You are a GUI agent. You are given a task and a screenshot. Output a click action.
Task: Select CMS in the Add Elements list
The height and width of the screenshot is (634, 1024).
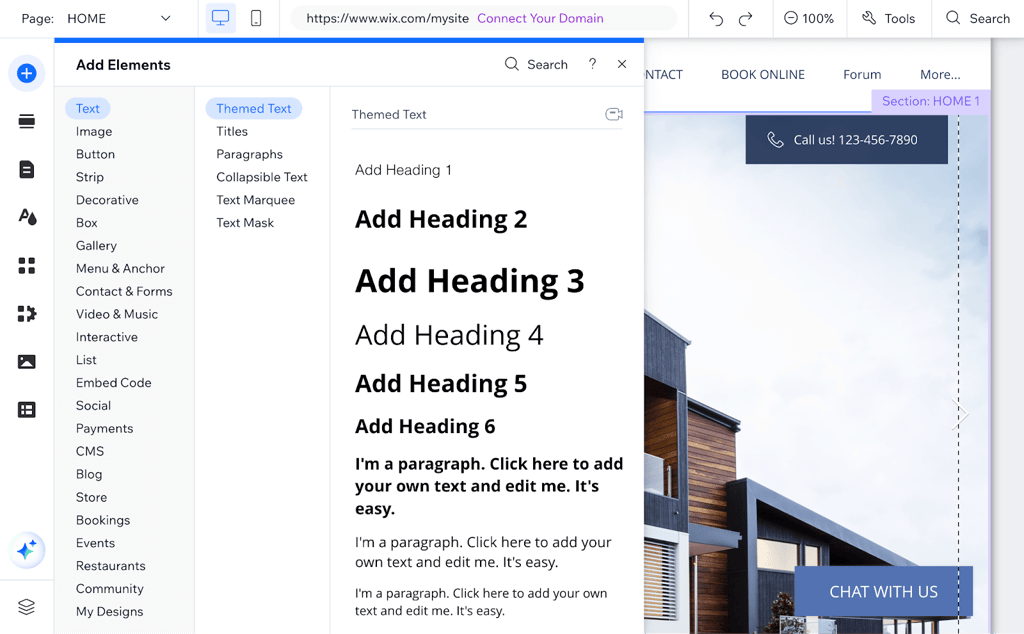pyautogui.click(x=89, y=451)
